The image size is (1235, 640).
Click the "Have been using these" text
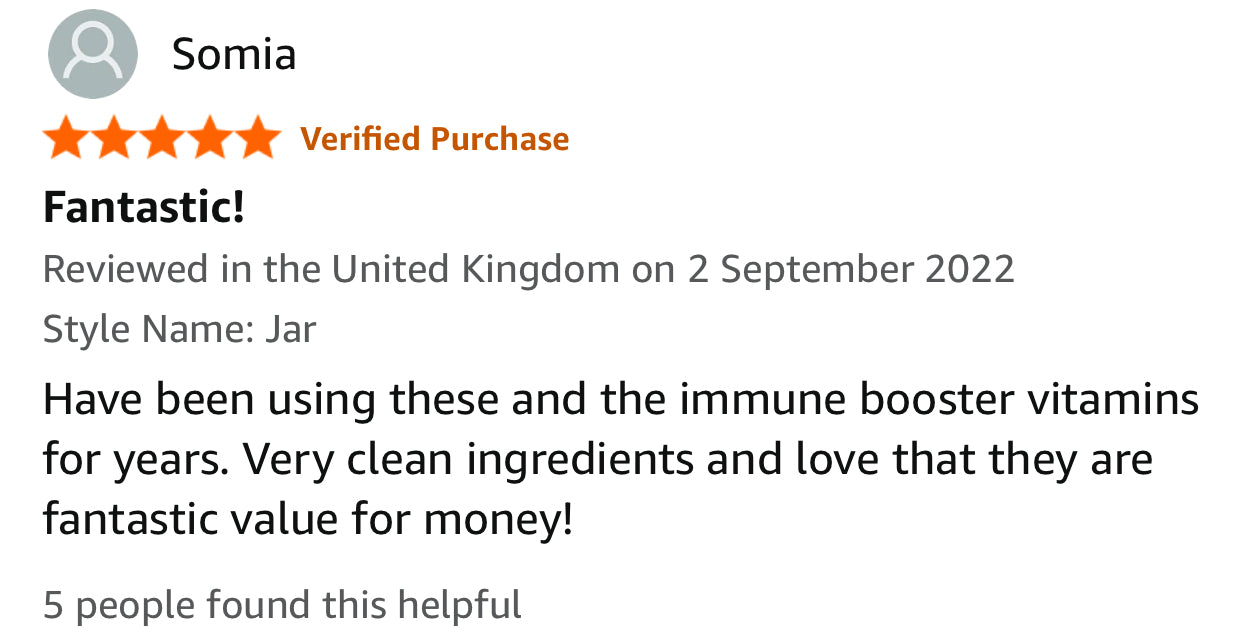tap(270, 400)
